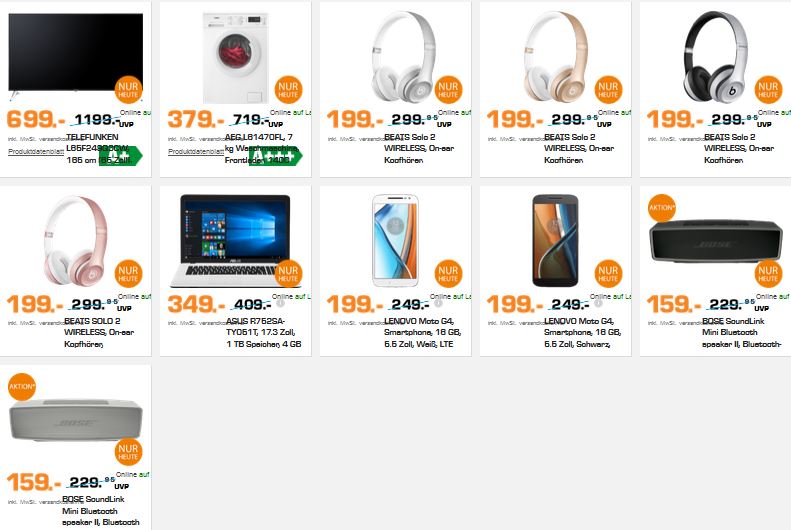The image size is (791, 530).
Task: Select the gold Beats Solo 2 headphones image
Action: click(x=555, y=57)
